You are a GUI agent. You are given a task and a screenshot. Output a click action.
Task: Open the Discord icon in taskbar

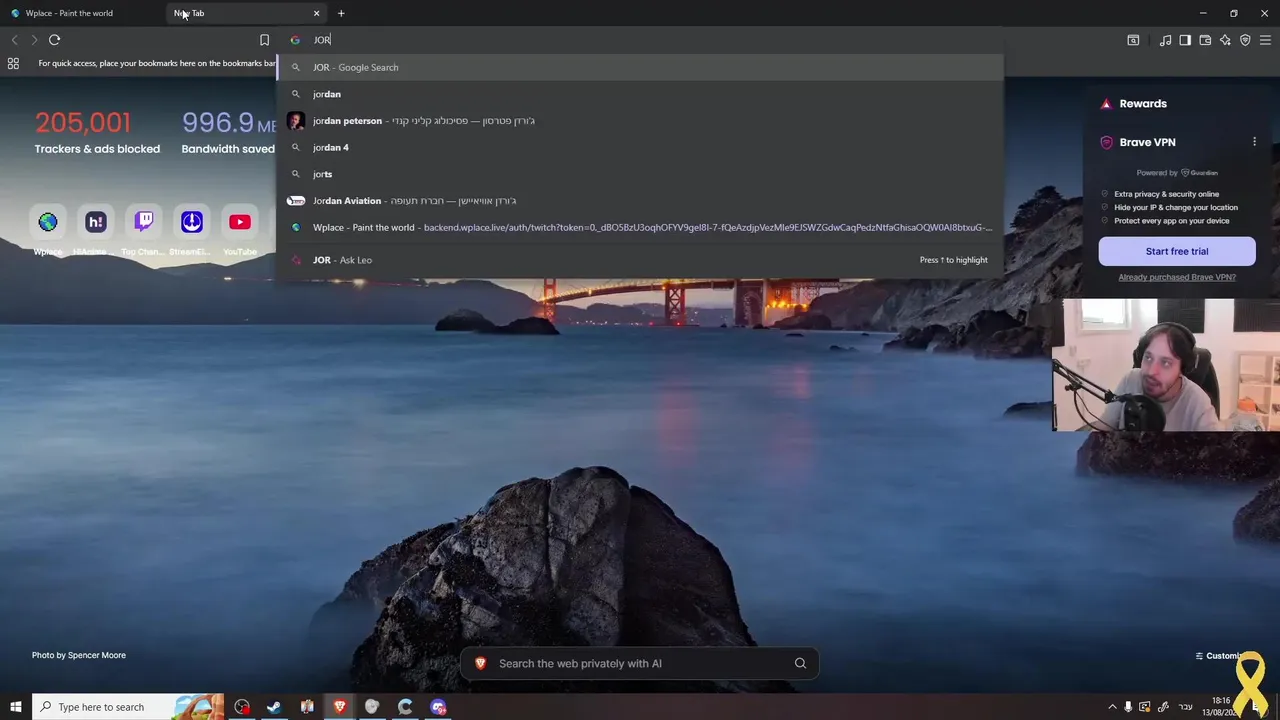tap(438, 707)
